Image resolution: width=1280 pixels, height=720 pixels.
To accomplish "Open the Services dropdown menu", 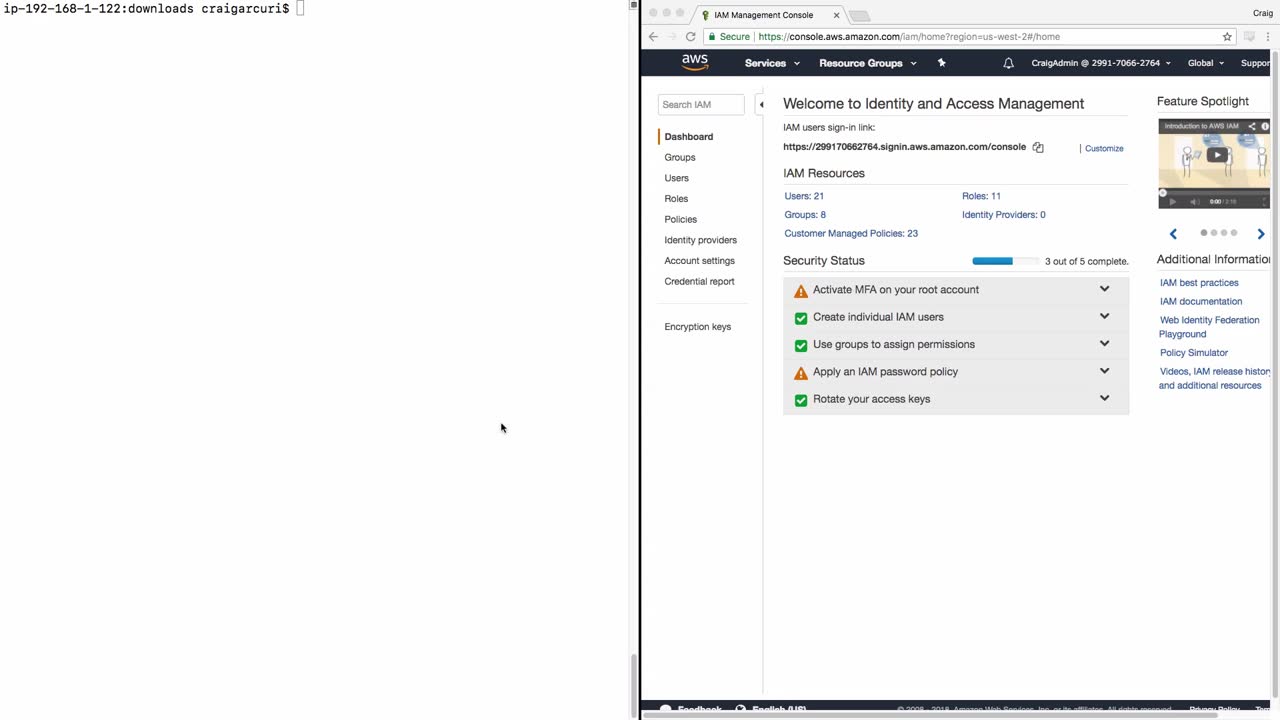I will (x=772, y=63).
